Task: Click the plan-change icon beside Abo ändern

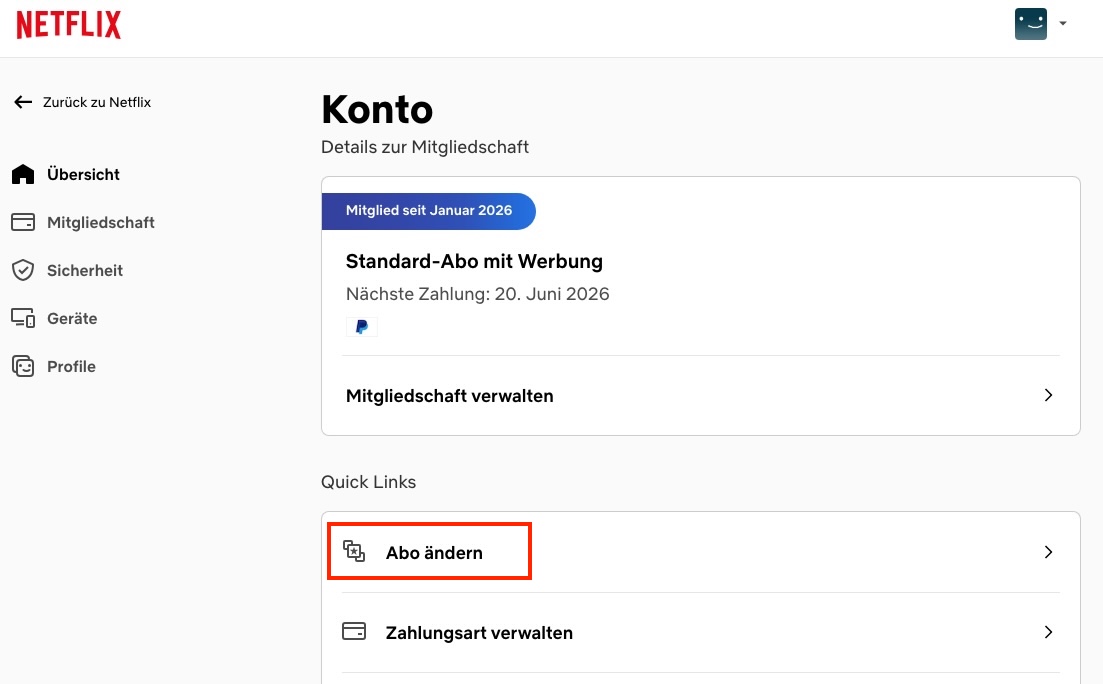Action: 354,552
